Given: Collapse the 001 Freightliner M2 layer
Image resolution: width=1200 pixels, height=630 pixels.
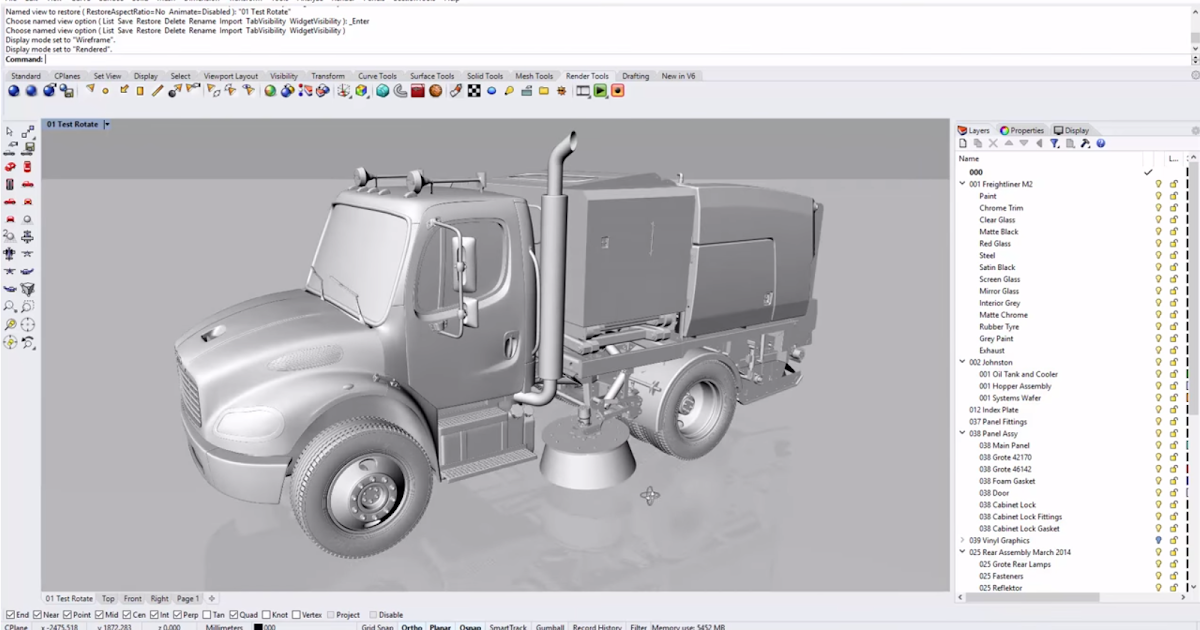Looking at the screenshot, I should pyautogui.click(x=962, y=184).
